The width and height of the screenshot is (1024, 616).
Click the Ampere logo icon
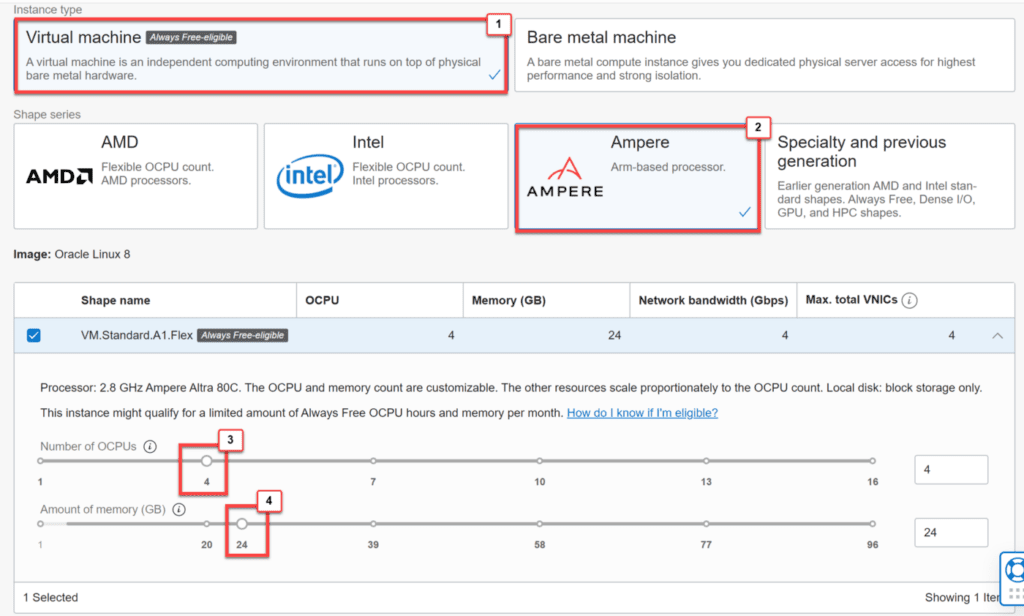[564, 177]
